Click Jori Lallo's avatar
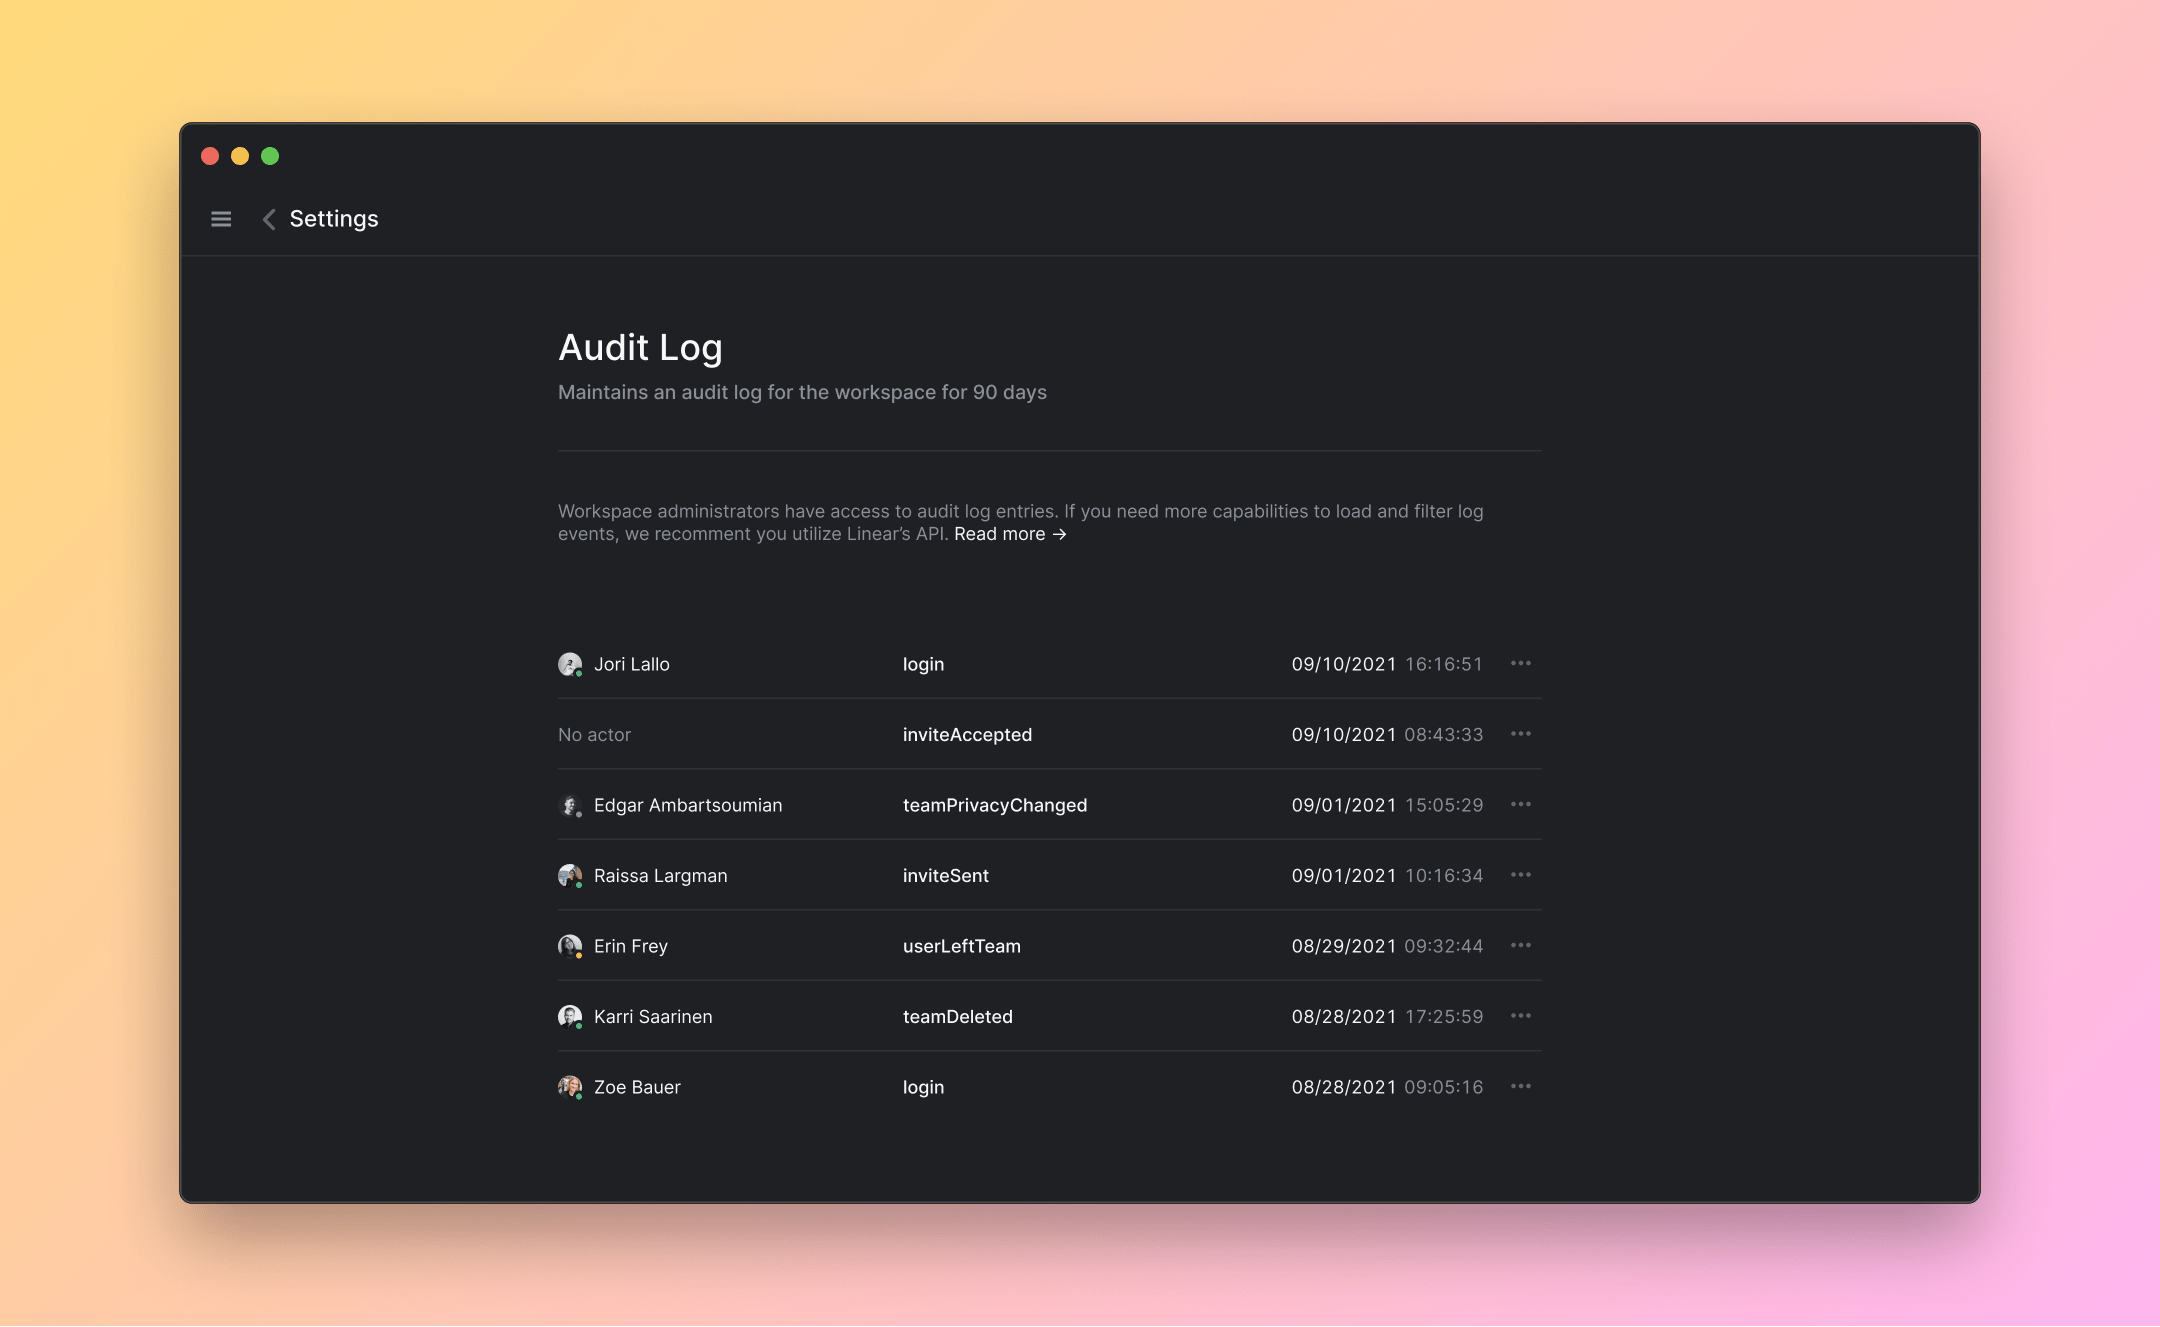 (x=570, y=664)
